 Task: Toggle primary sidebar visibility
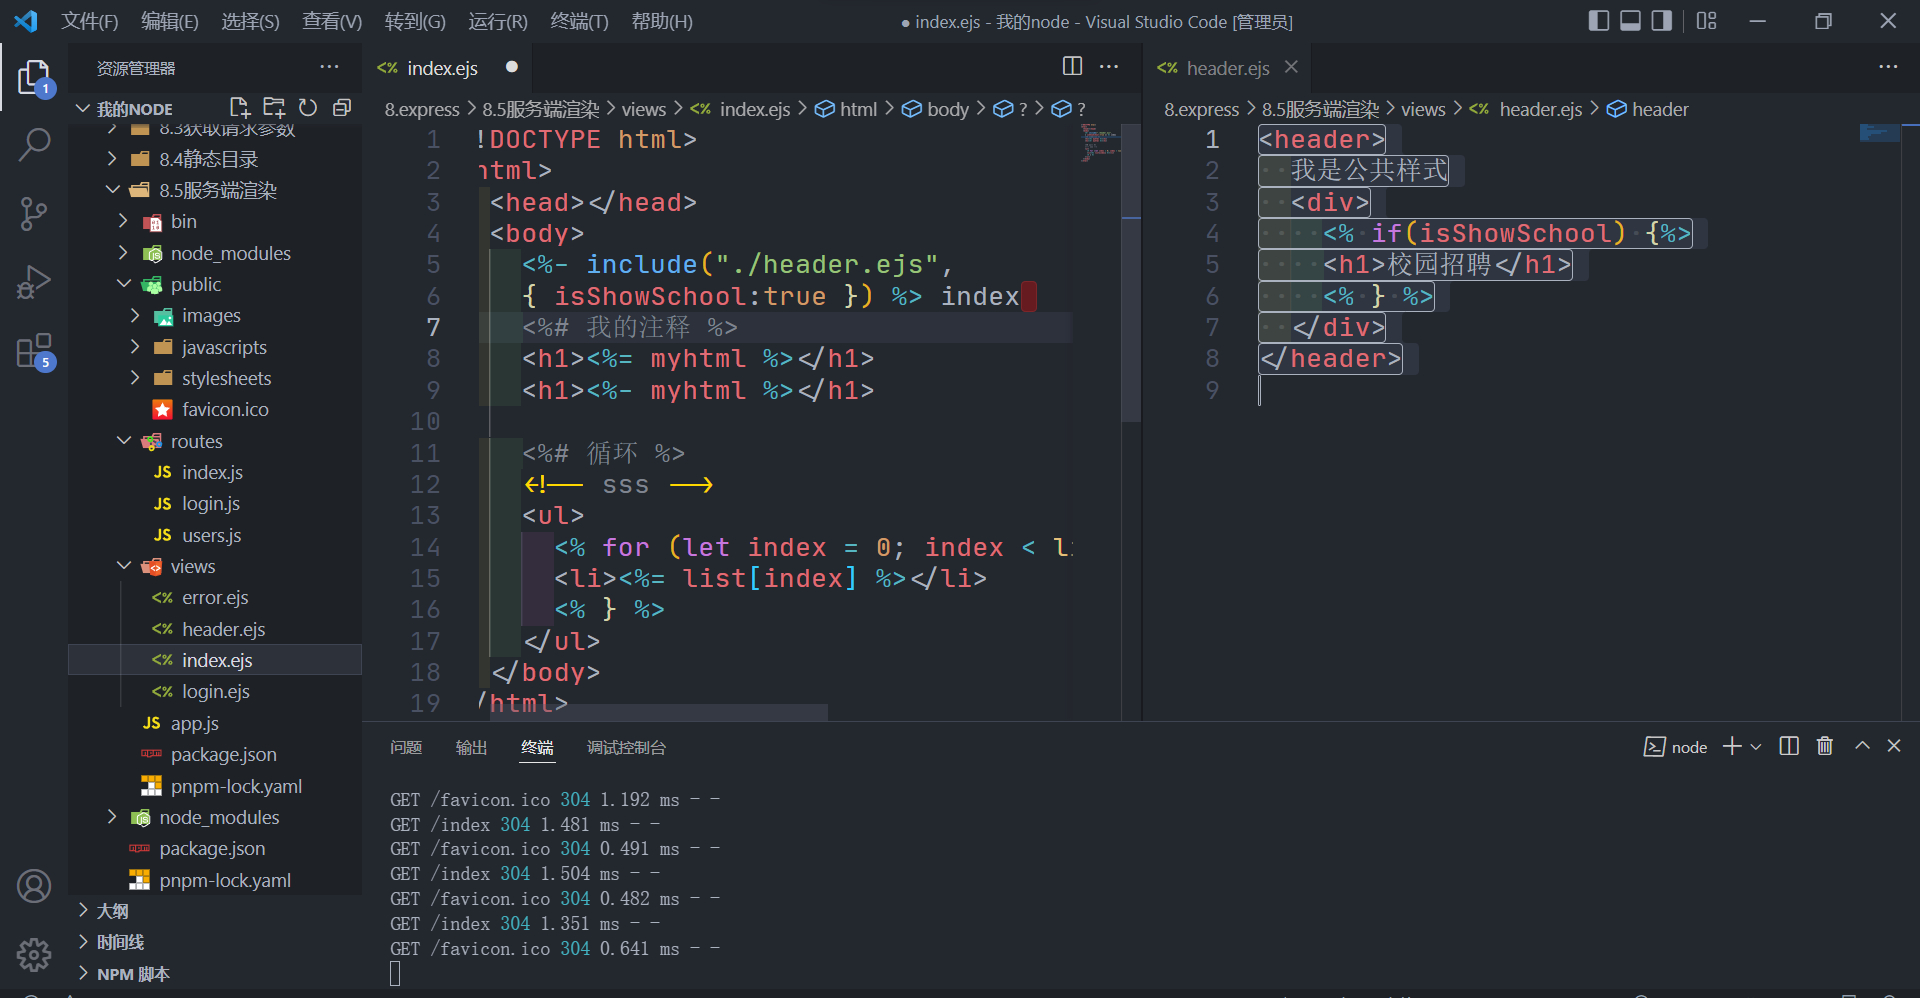point(1599,21)
